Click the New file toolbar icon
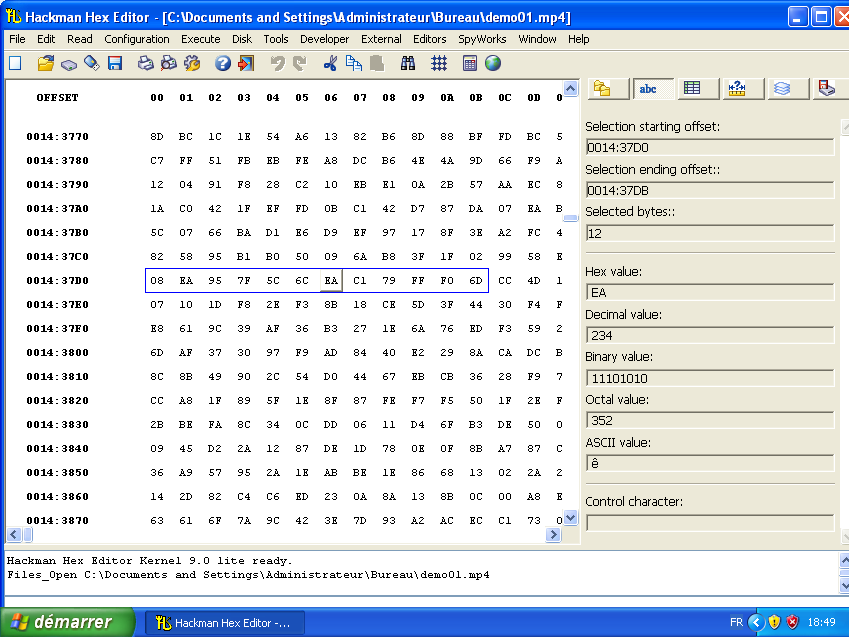Screen dimensions: 849x637 [15, 63]
